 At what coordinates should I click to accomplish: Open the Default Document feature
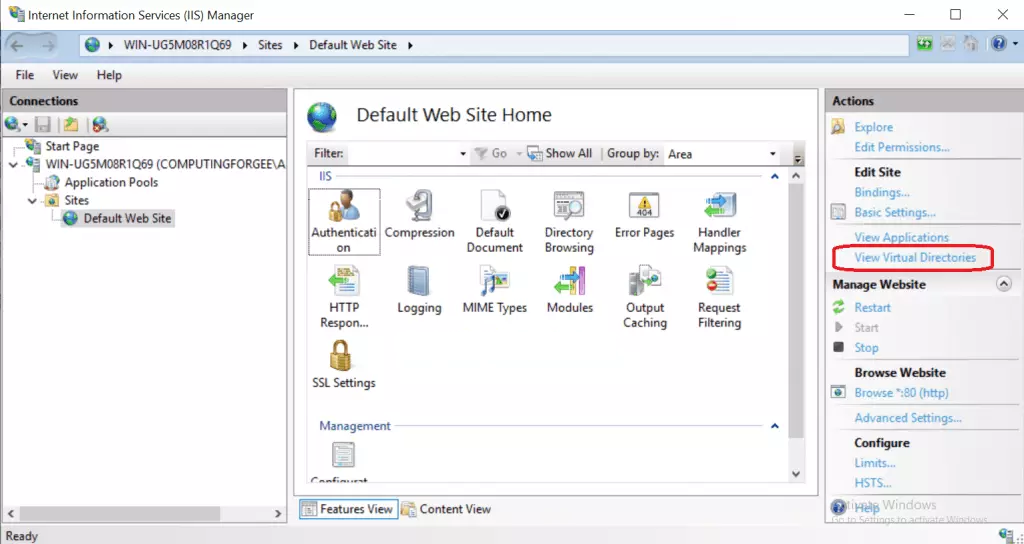tap(494, 221)
